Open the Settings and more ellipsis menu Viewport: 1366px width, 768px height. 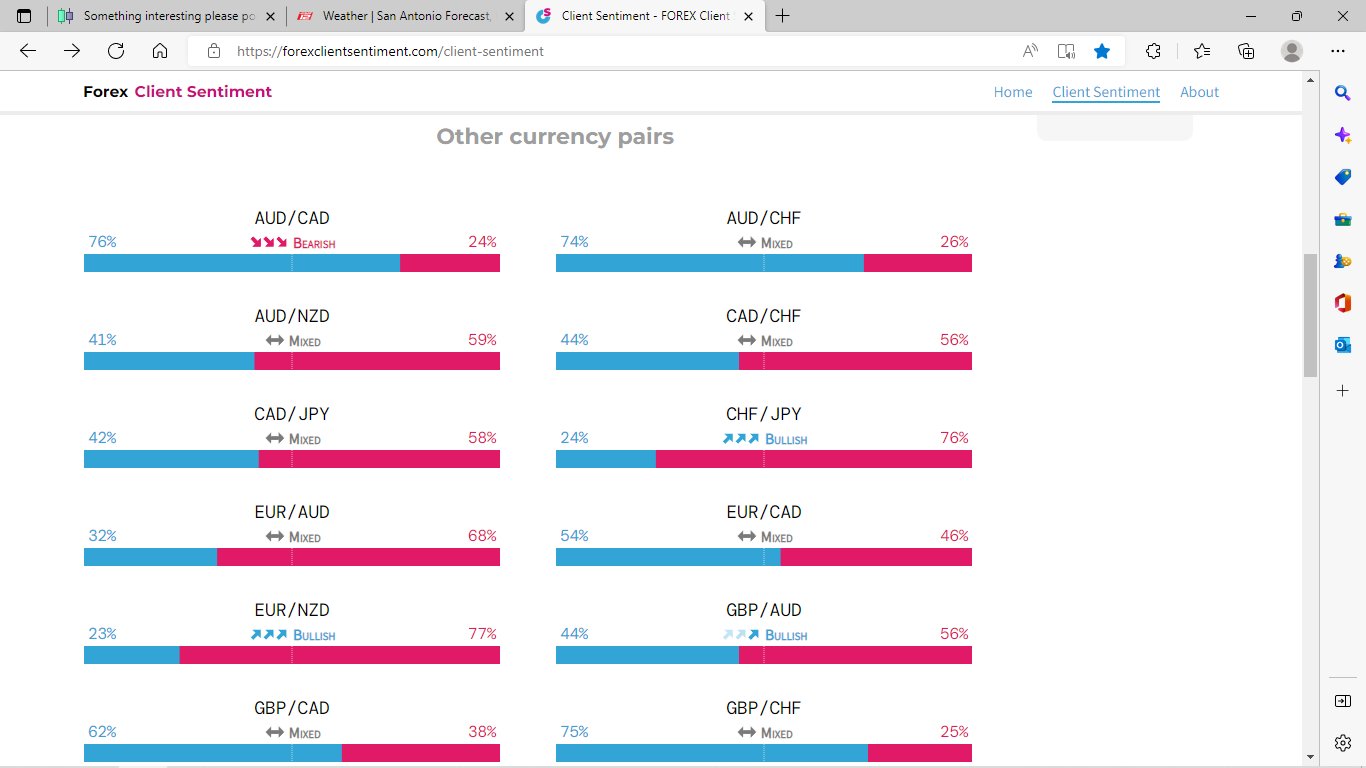[1338, 51]
